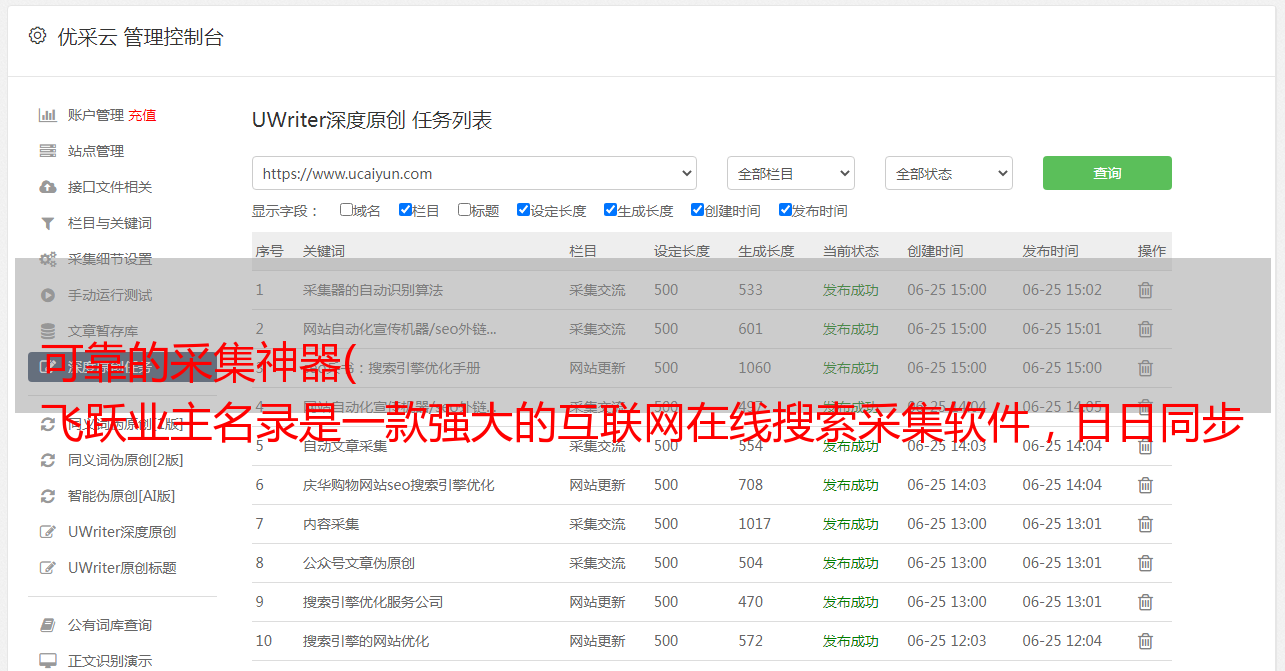Image resolution: width=1285 pixels, height=671 pixels.
Task: Click trash icon for row 10 搜索引擎的网站优化
Action: tap(1145, 641)
